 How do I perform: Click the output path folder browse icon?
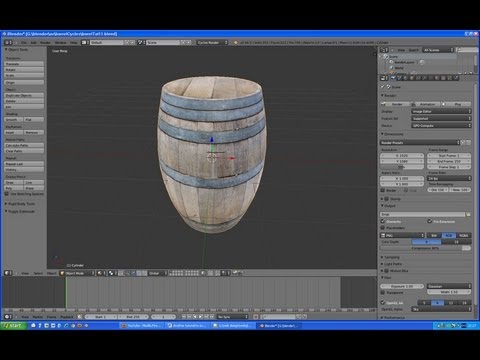468,214
